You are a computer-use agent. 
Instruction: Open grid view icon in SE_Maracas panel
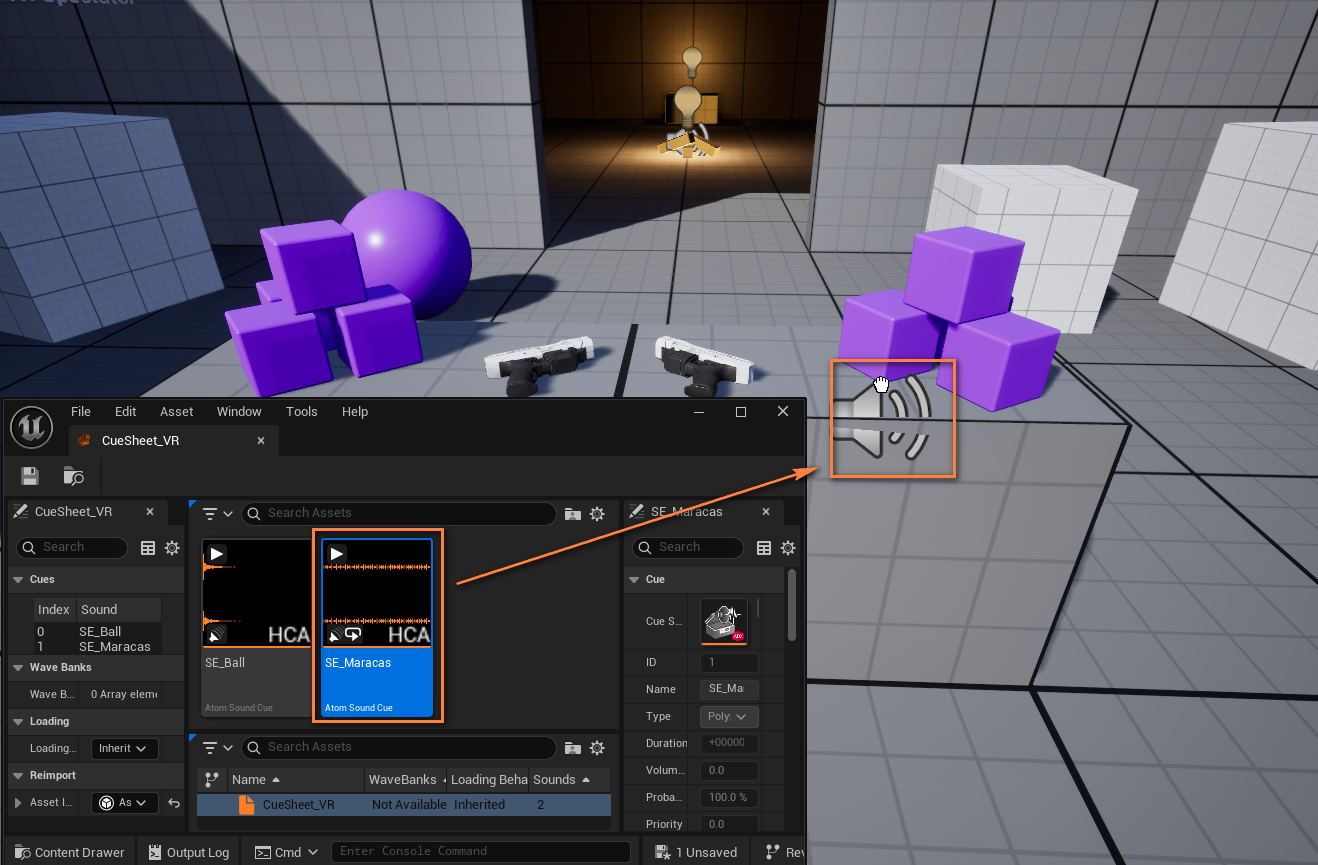pos(764,548)
